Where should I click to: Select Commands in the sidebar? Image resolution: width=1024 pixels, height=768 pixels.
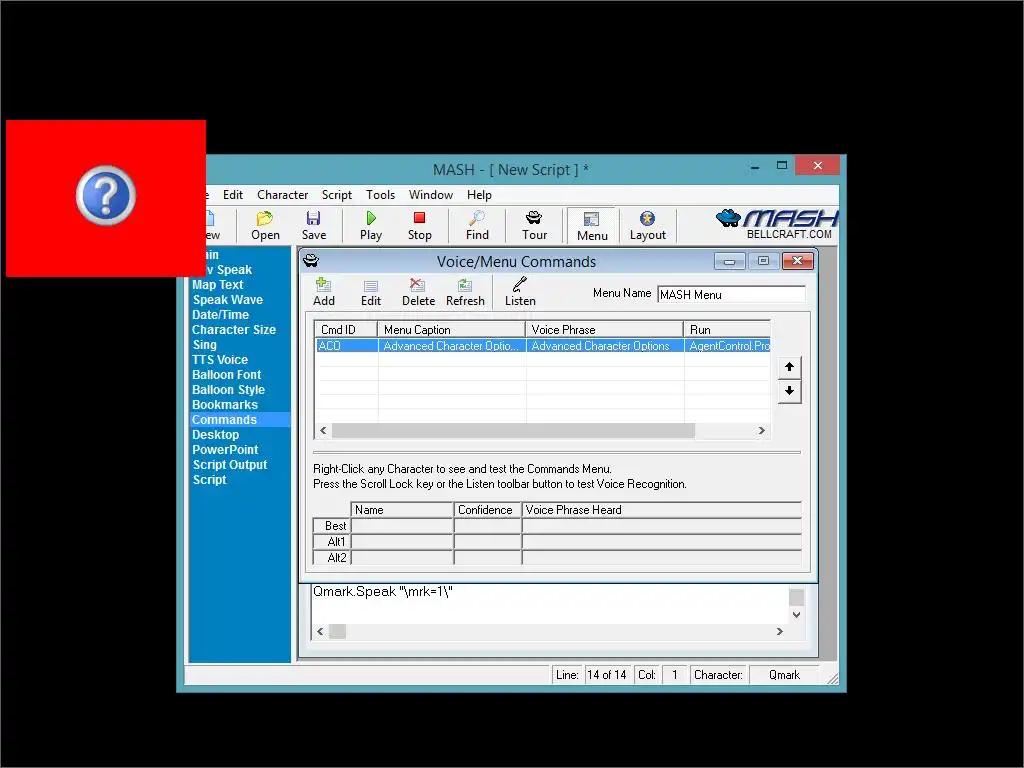[x=240, y=420]
